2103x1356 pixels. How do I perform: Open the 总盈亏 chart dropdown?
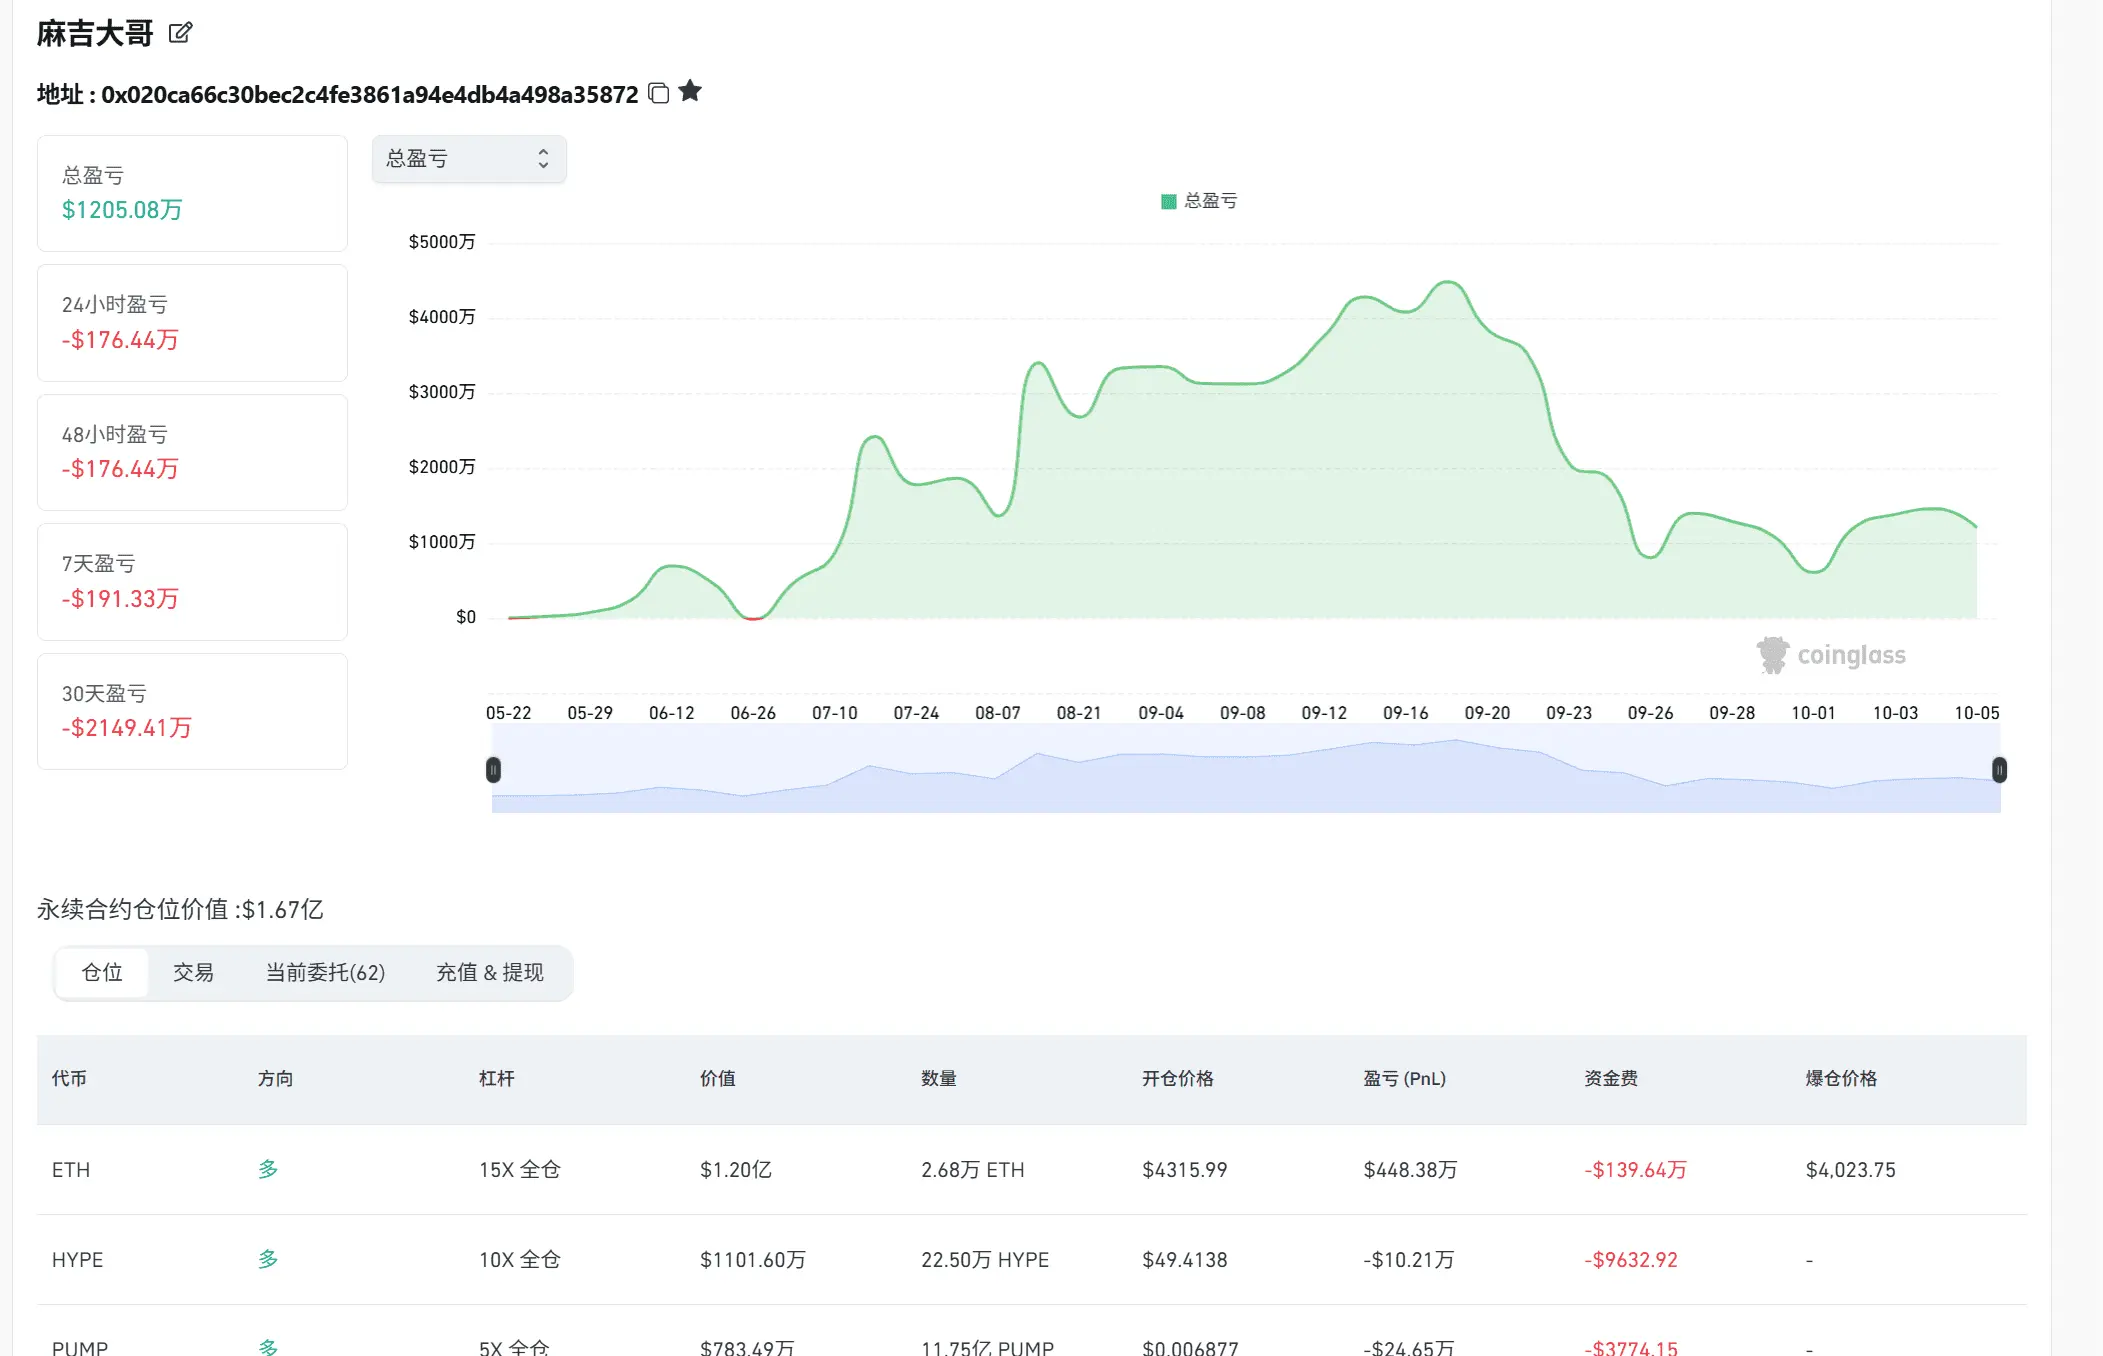pyautogui.click(x=469, y=159)
